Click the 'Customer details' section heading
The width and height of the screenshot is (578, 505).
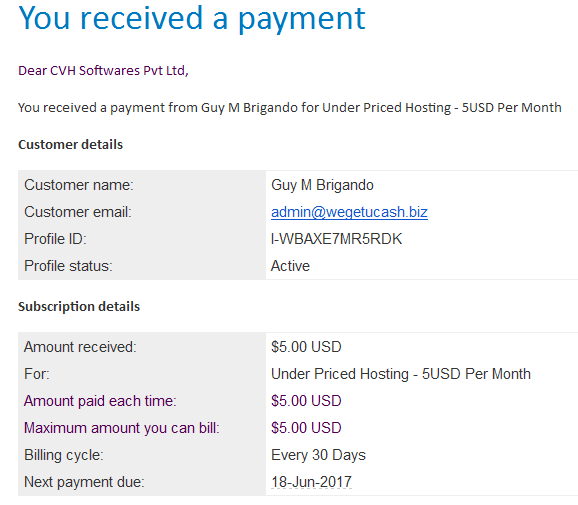coord(70,144)
